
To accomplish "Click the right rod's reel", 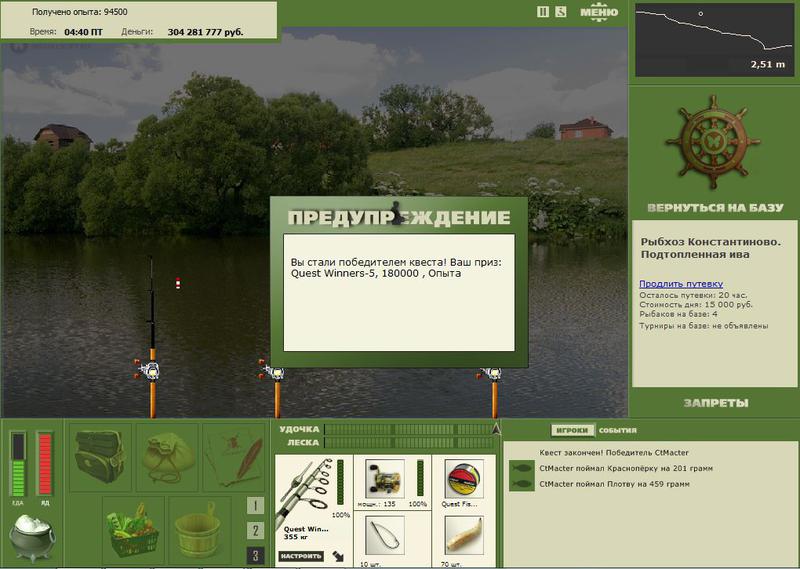I will pyautogui.click(x=491, y=374).
